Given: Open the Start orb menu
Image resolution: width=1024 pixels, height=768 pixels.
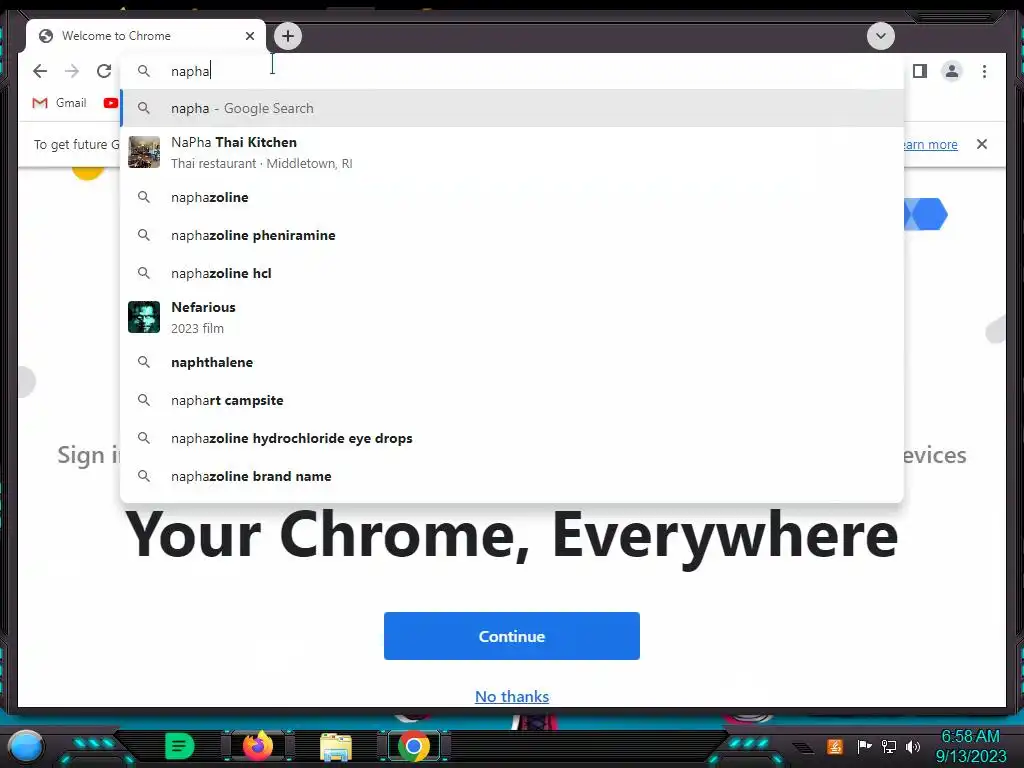Looking at the screenshot, I should pyautogui.click(x=26, y=746).
